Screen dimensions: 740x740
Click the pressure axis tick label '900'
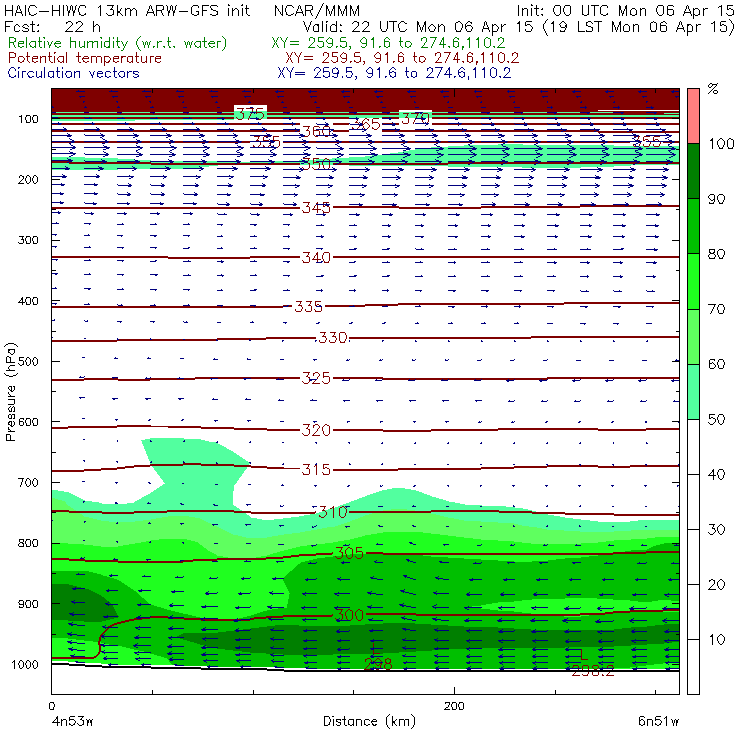coord(28,604)
